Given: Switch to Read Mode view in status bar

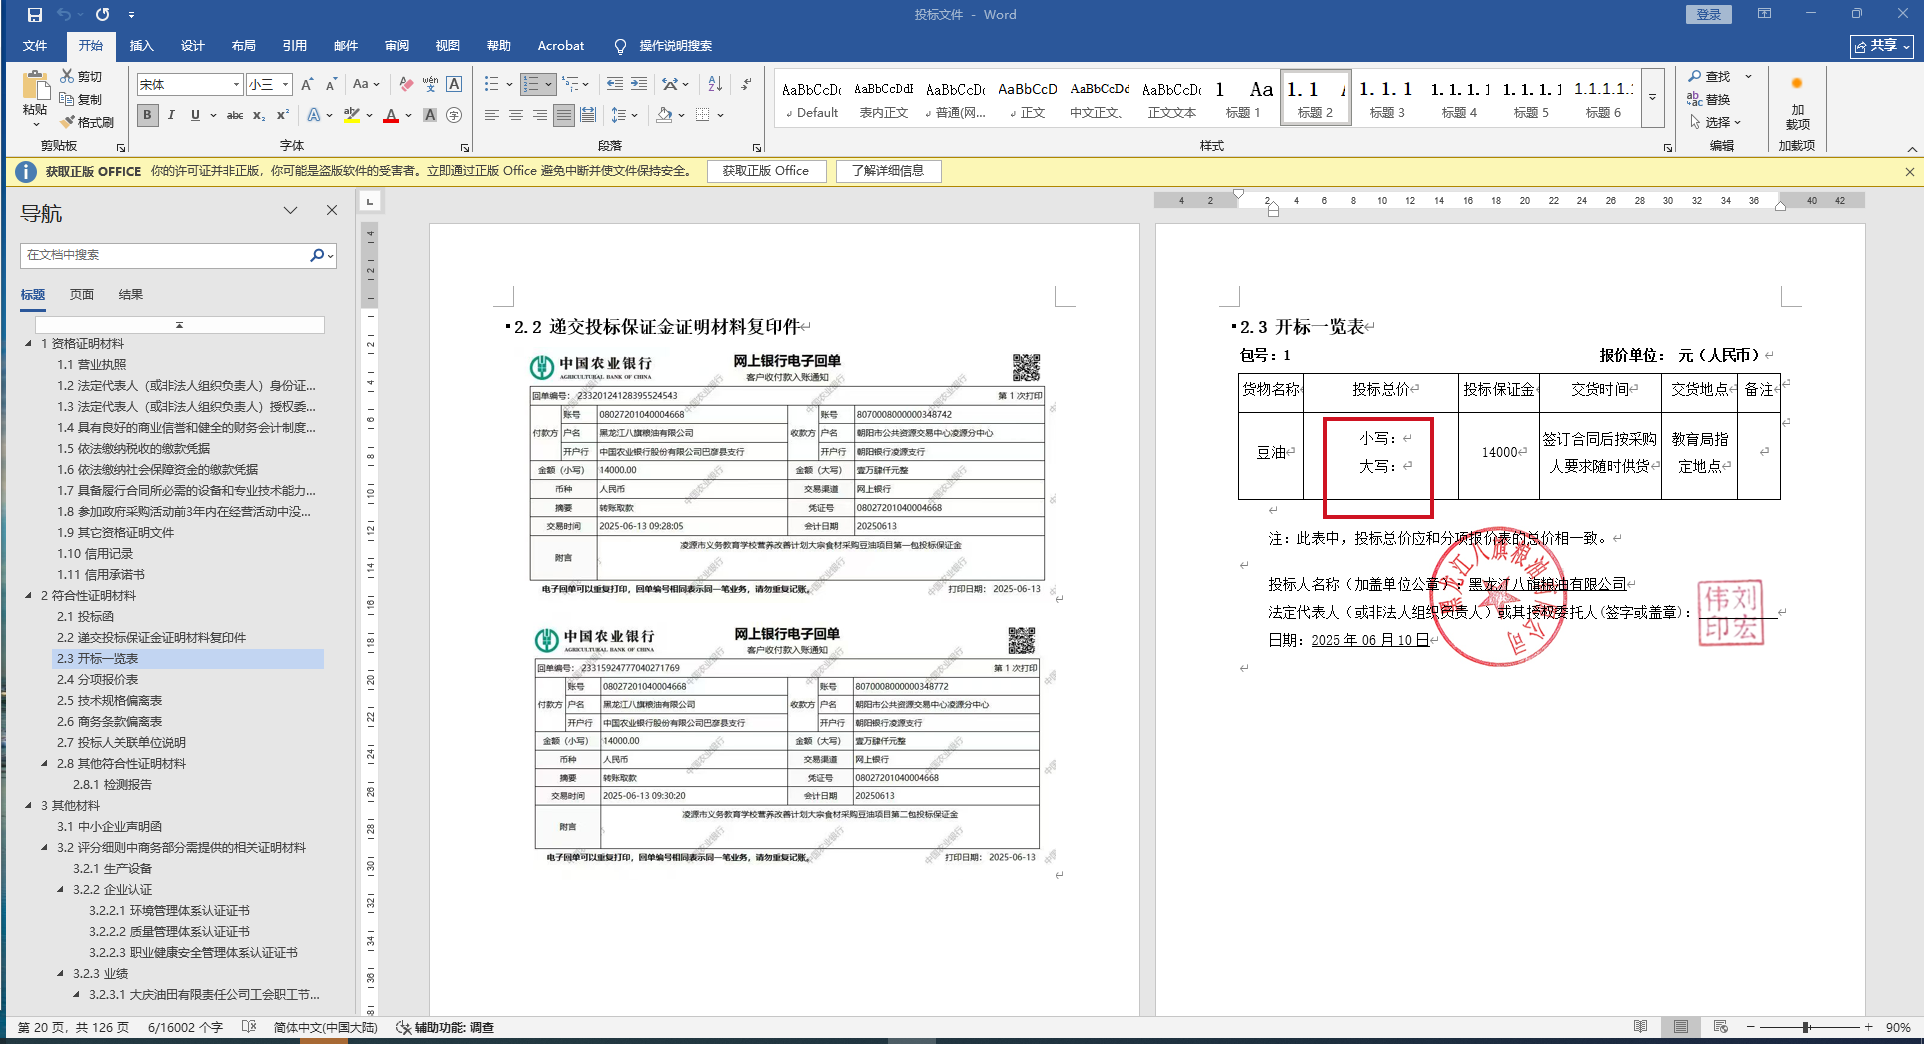Looking at the screenshot, I should tap(1641, 1027).
